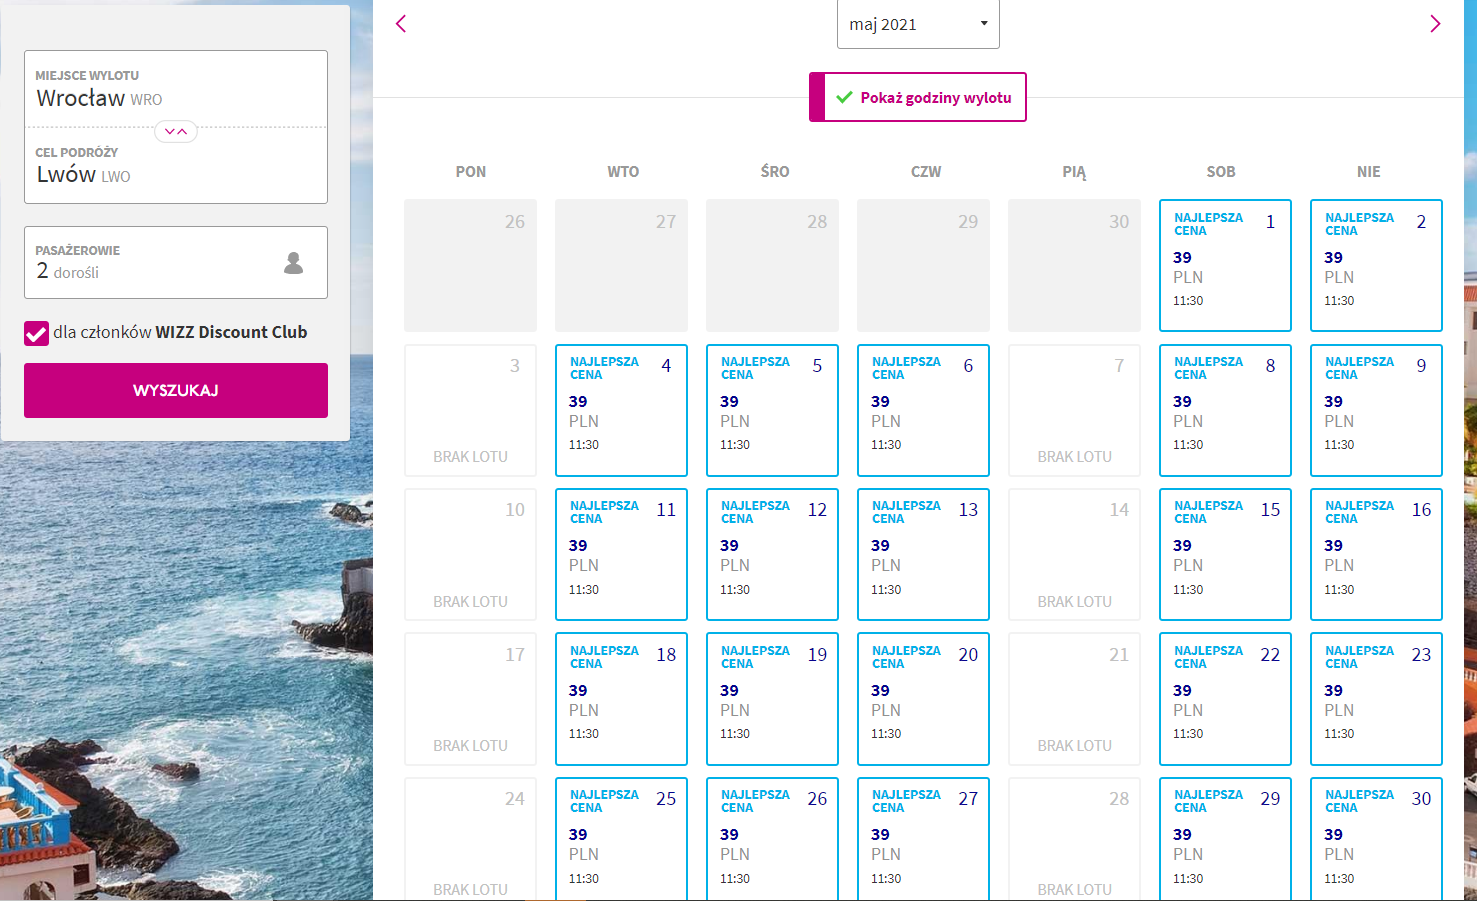The height and width of the screenshot is (901, 1477).
Task: Go to the next month arrow
Action: pos(1435,23)
